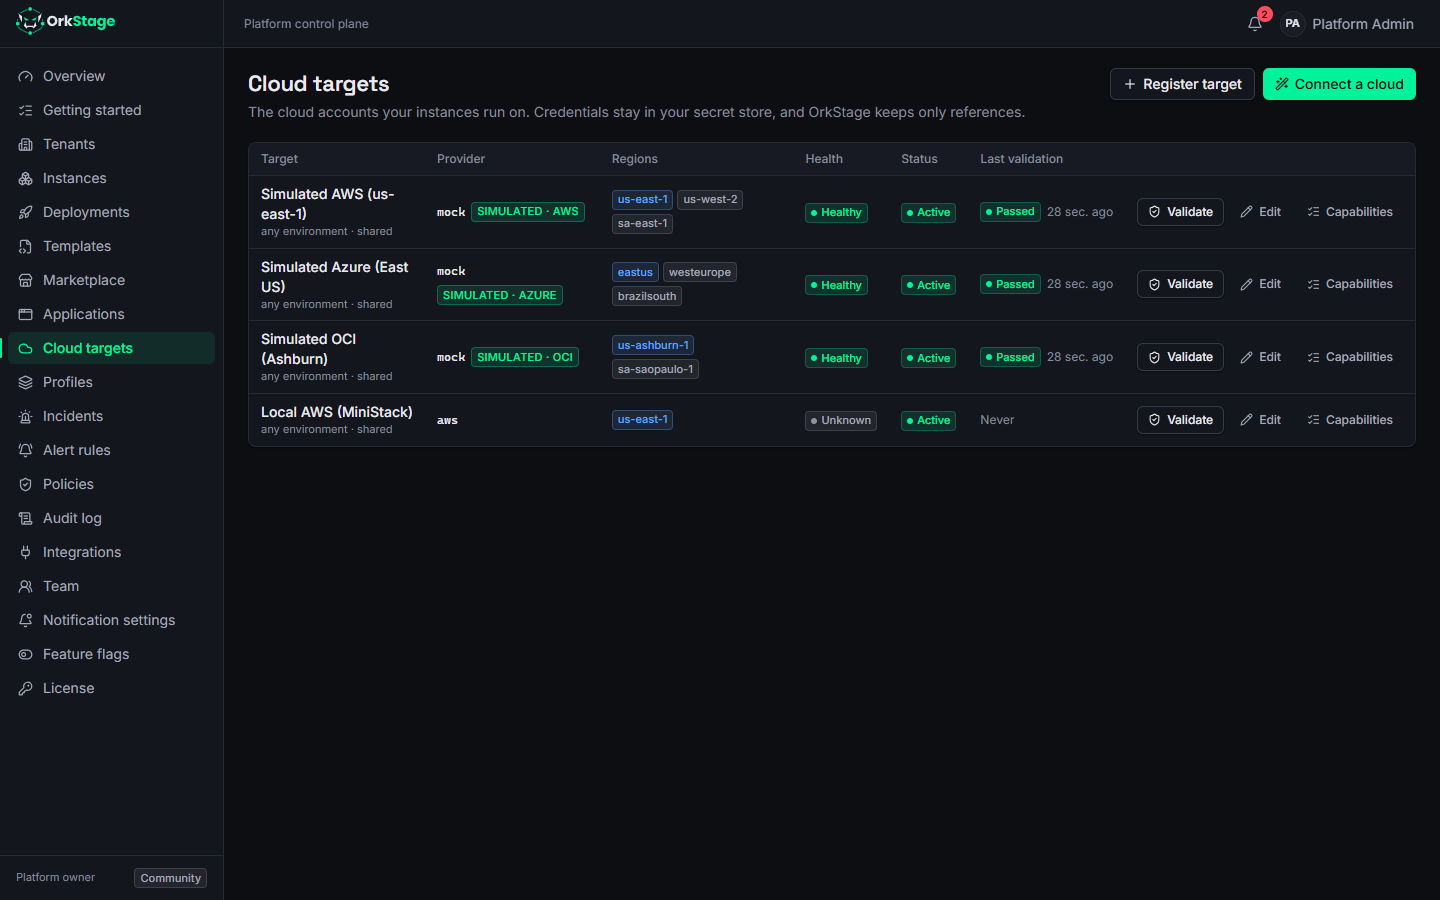Screen dimensions: 1440x900
Task: Edit the Simulated OCI target
Action: click(1261, 357)
